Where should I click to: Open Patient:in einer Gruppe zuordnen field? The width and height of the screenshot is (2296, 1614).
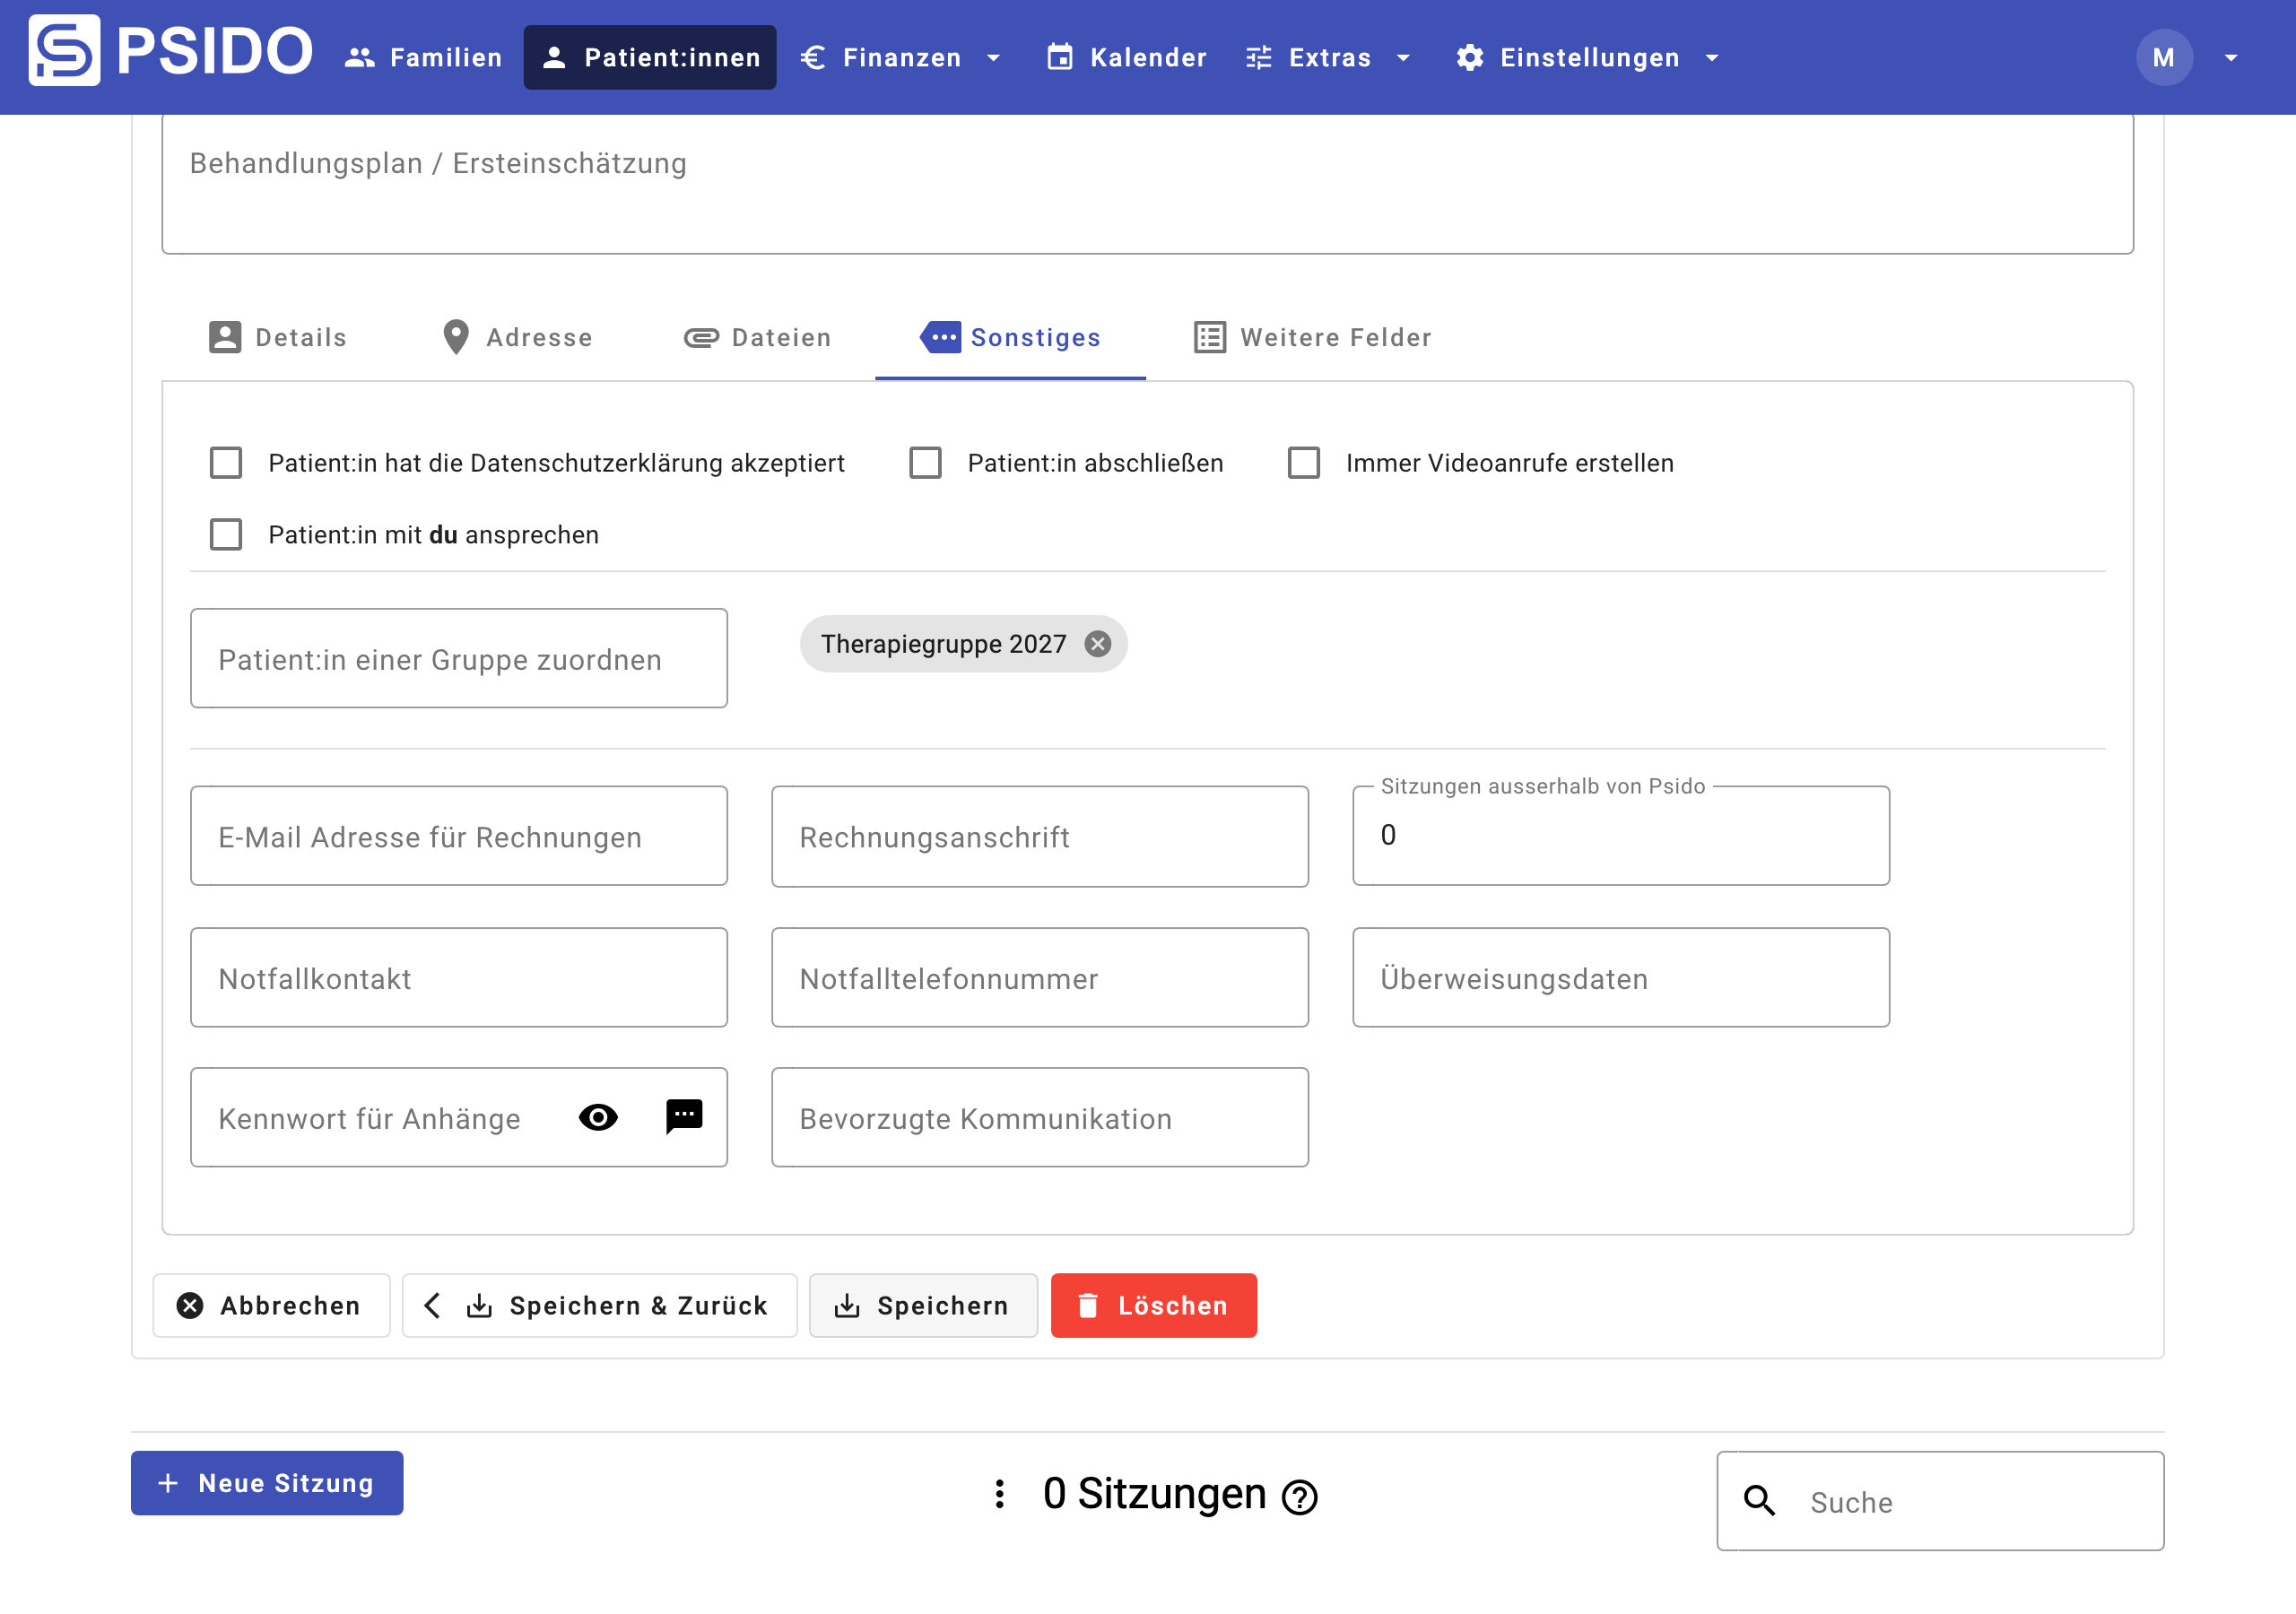pos(459,659)
